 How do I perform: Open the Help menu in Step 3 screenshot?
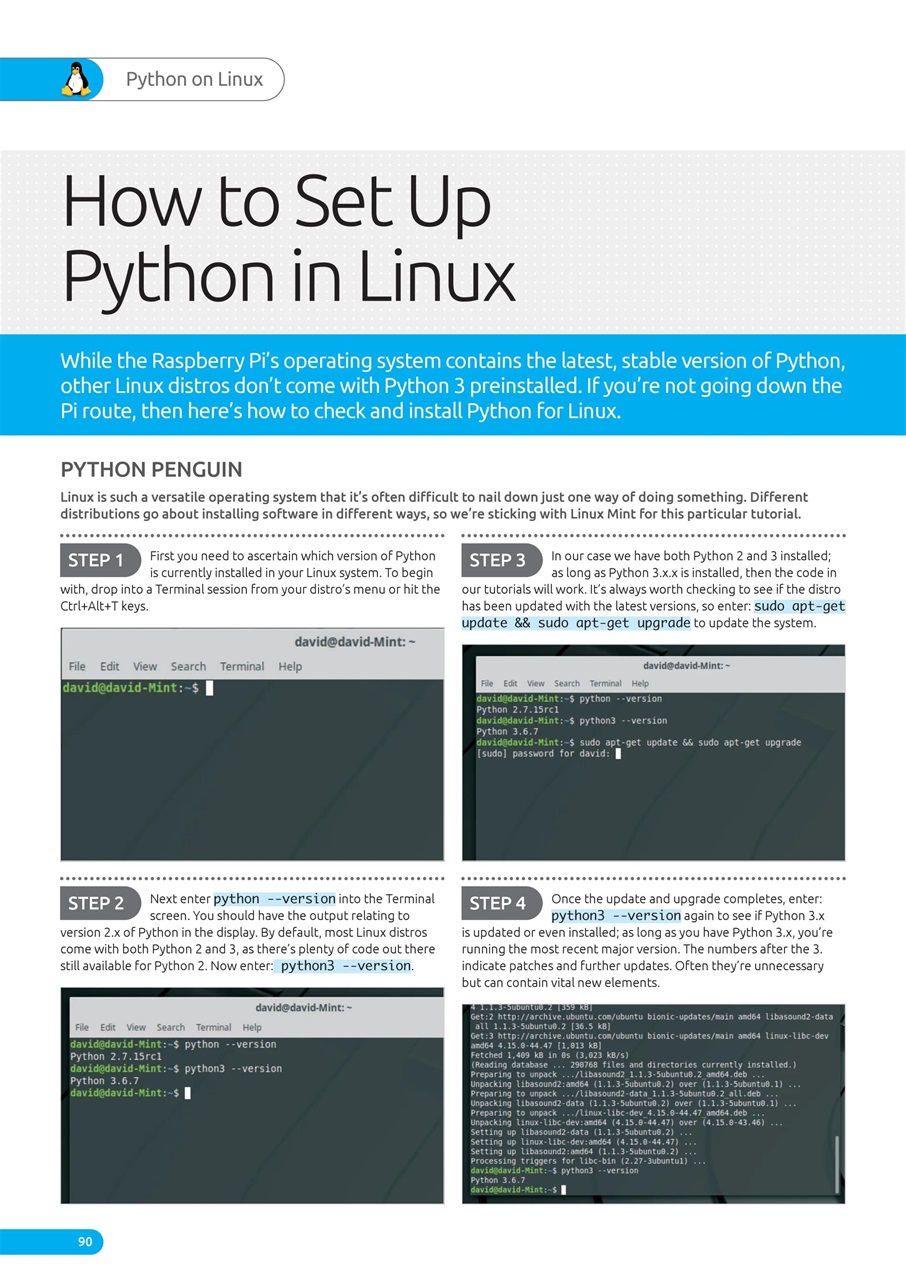click(x=640, y=683)
